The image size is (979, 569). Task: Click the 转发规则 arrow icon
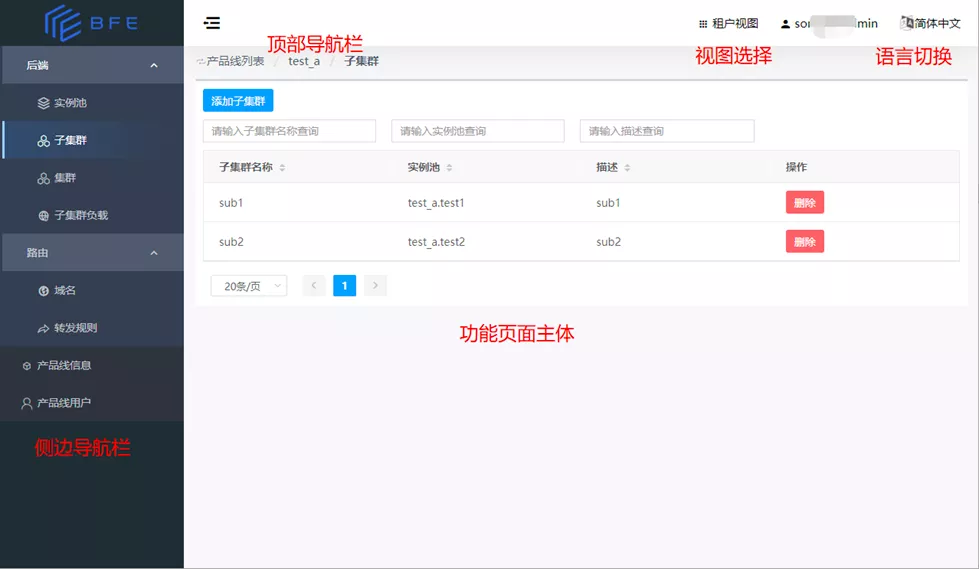[x=43, y=328]
